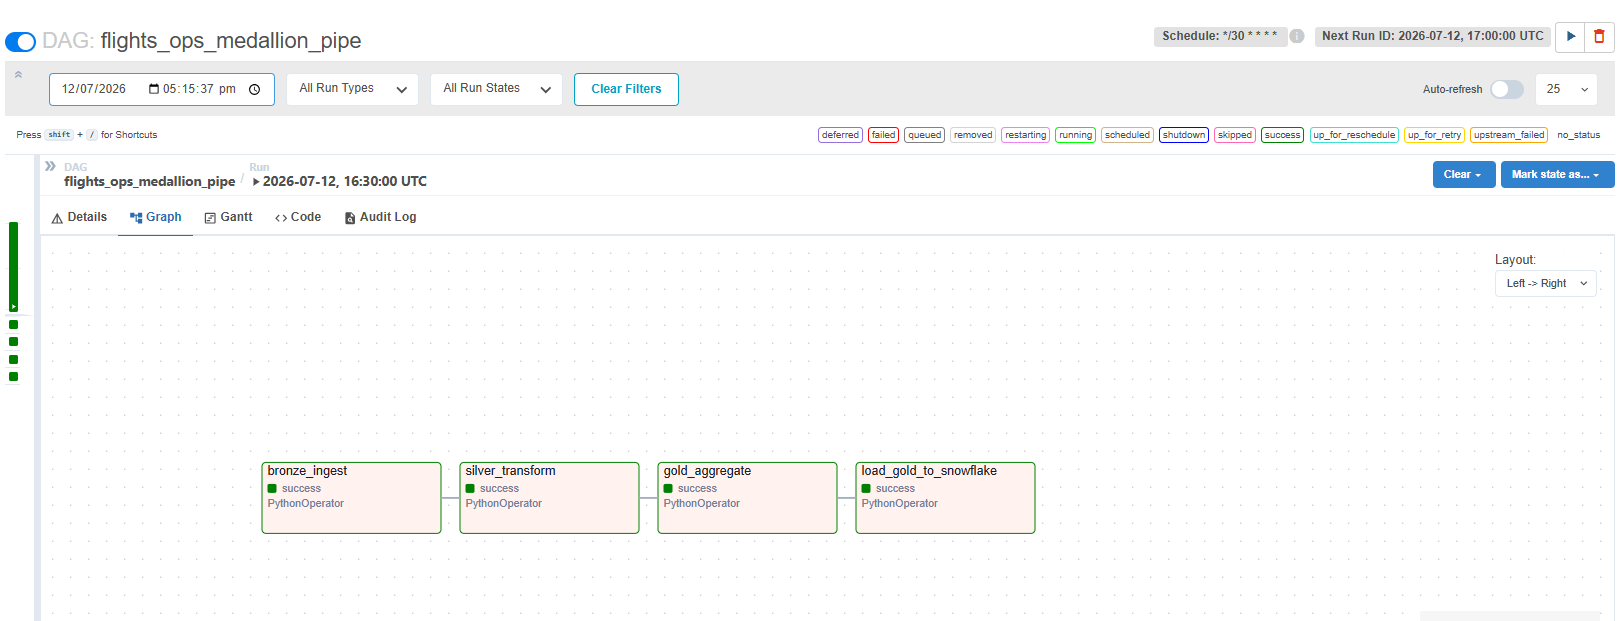Switch to Gantt tab

(229, 217)
